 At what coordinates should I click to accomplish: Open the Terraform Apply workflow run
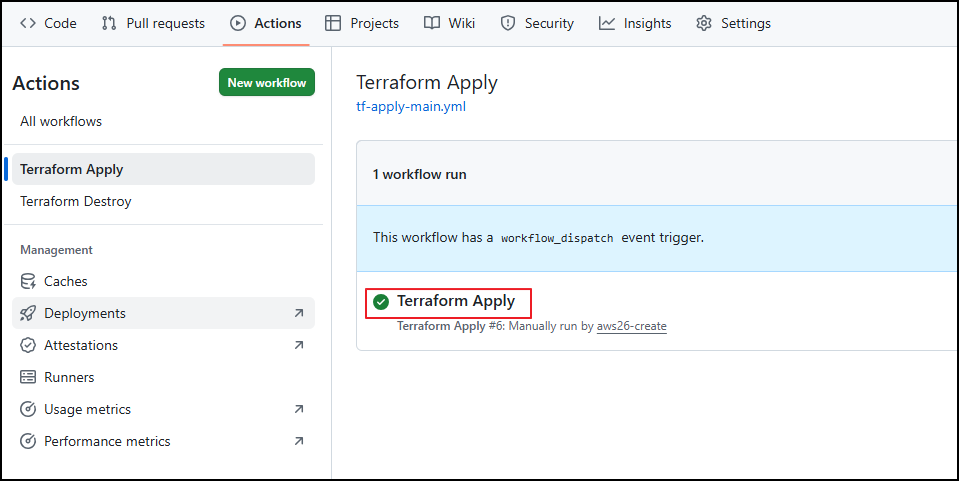[x=456, y=301]
